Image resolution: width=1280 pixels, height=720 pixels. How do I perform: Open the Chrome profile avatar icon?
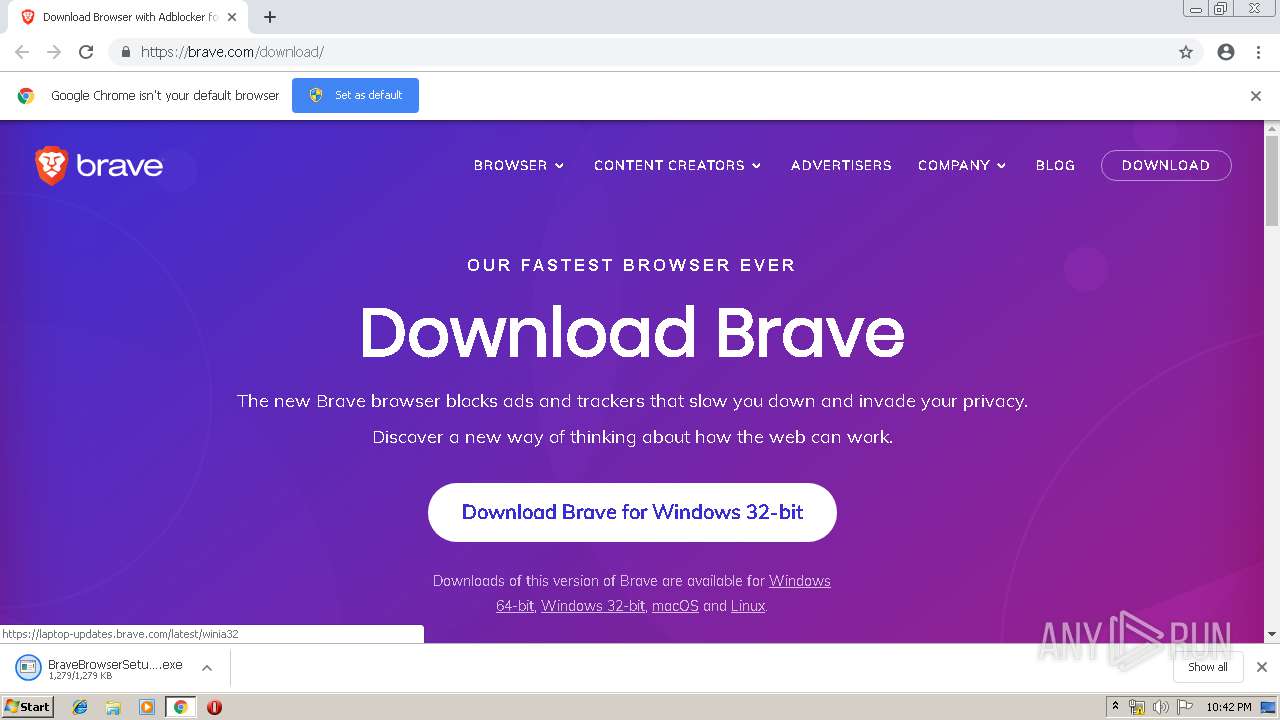(1226, 52)
